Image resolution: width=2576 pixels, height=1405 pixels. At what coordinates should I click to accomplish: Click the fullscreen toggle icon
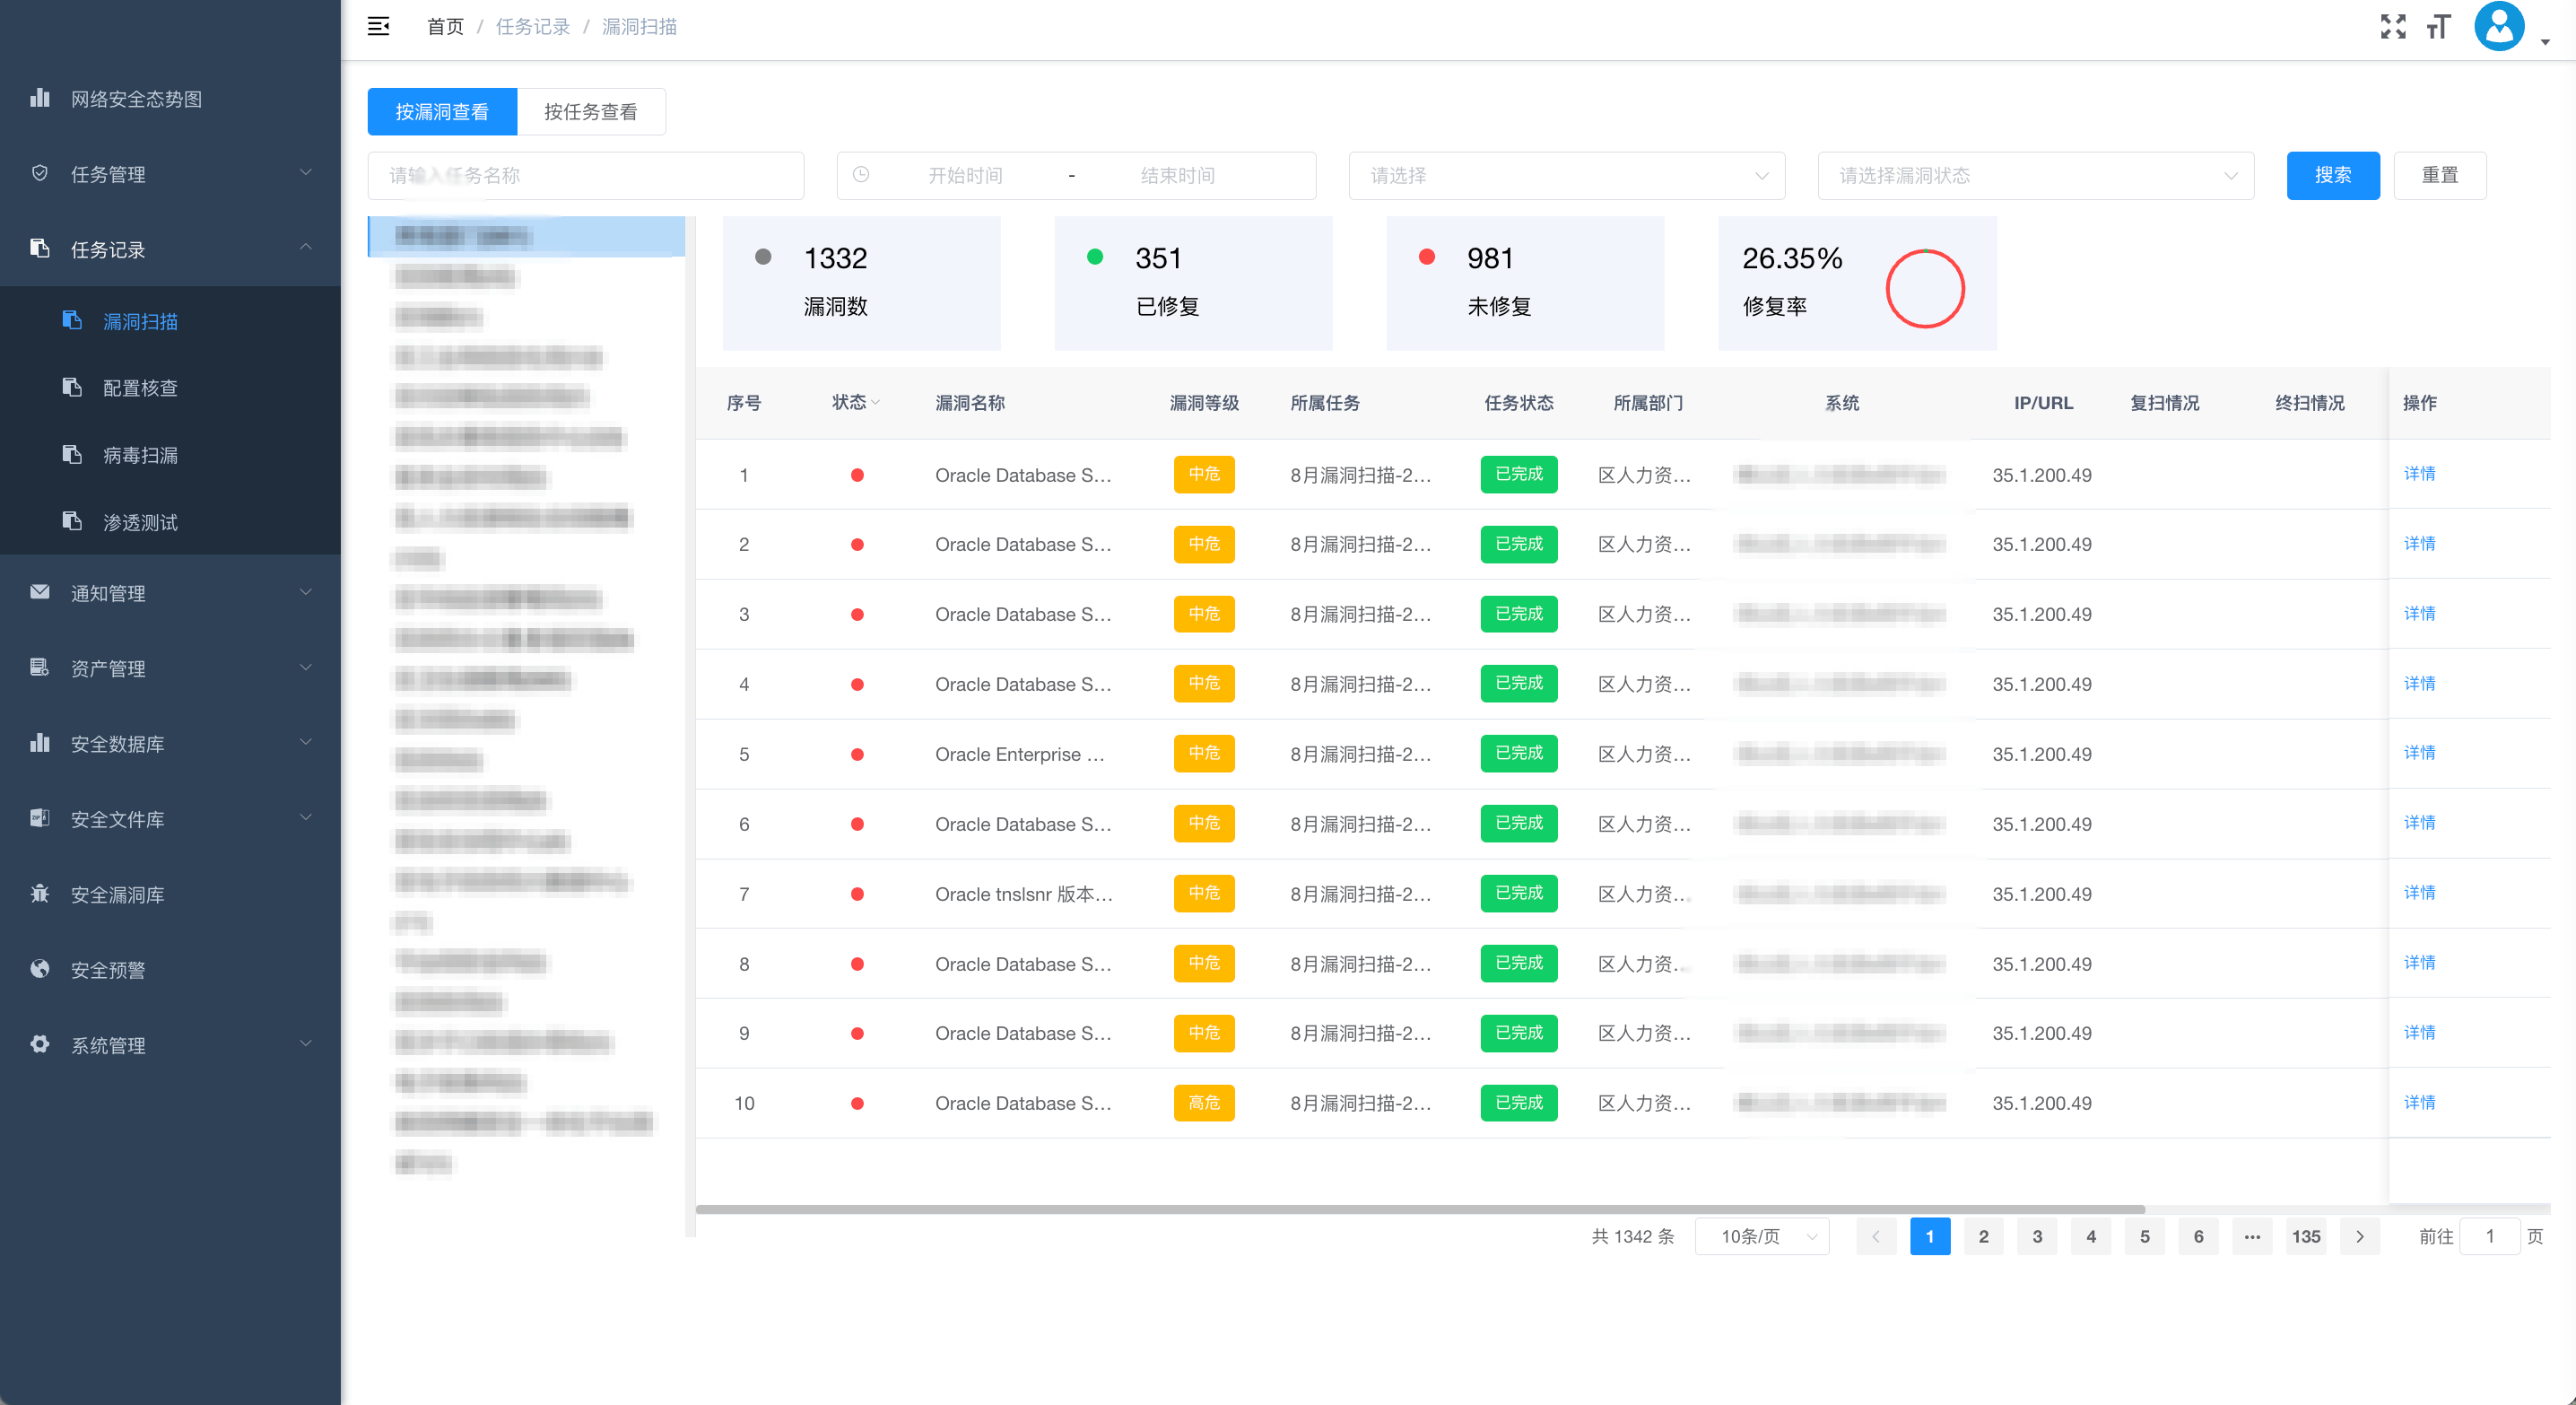pos(2393,27)
